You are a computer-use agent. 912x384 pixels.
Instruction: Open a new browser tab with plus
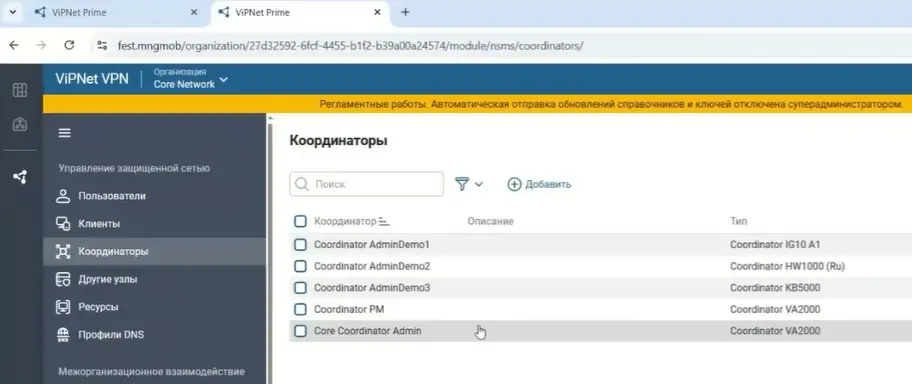click(x=405, y=12)
